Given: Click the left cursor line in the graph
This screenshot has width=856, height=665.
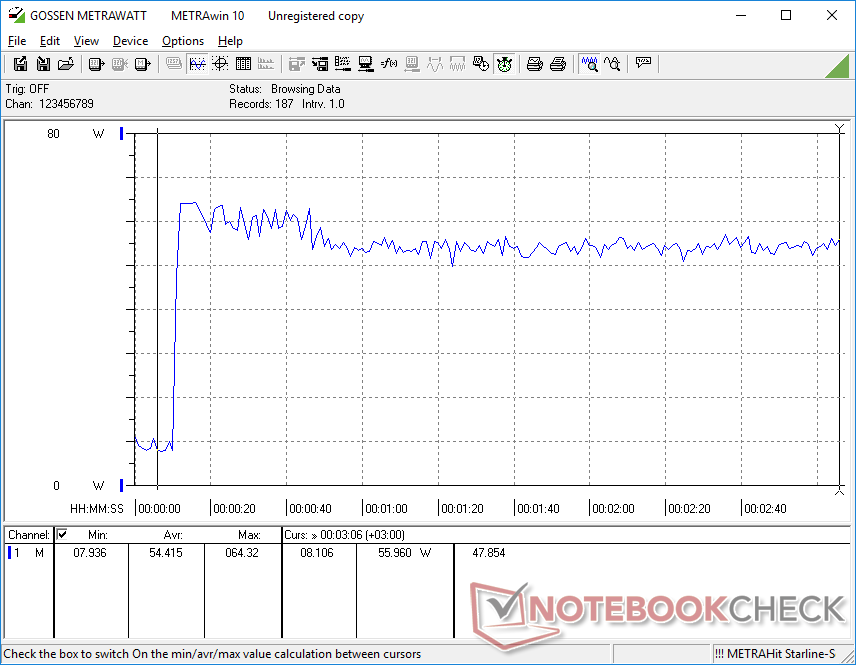Looking at the screenshot, I should click(158, 308).
